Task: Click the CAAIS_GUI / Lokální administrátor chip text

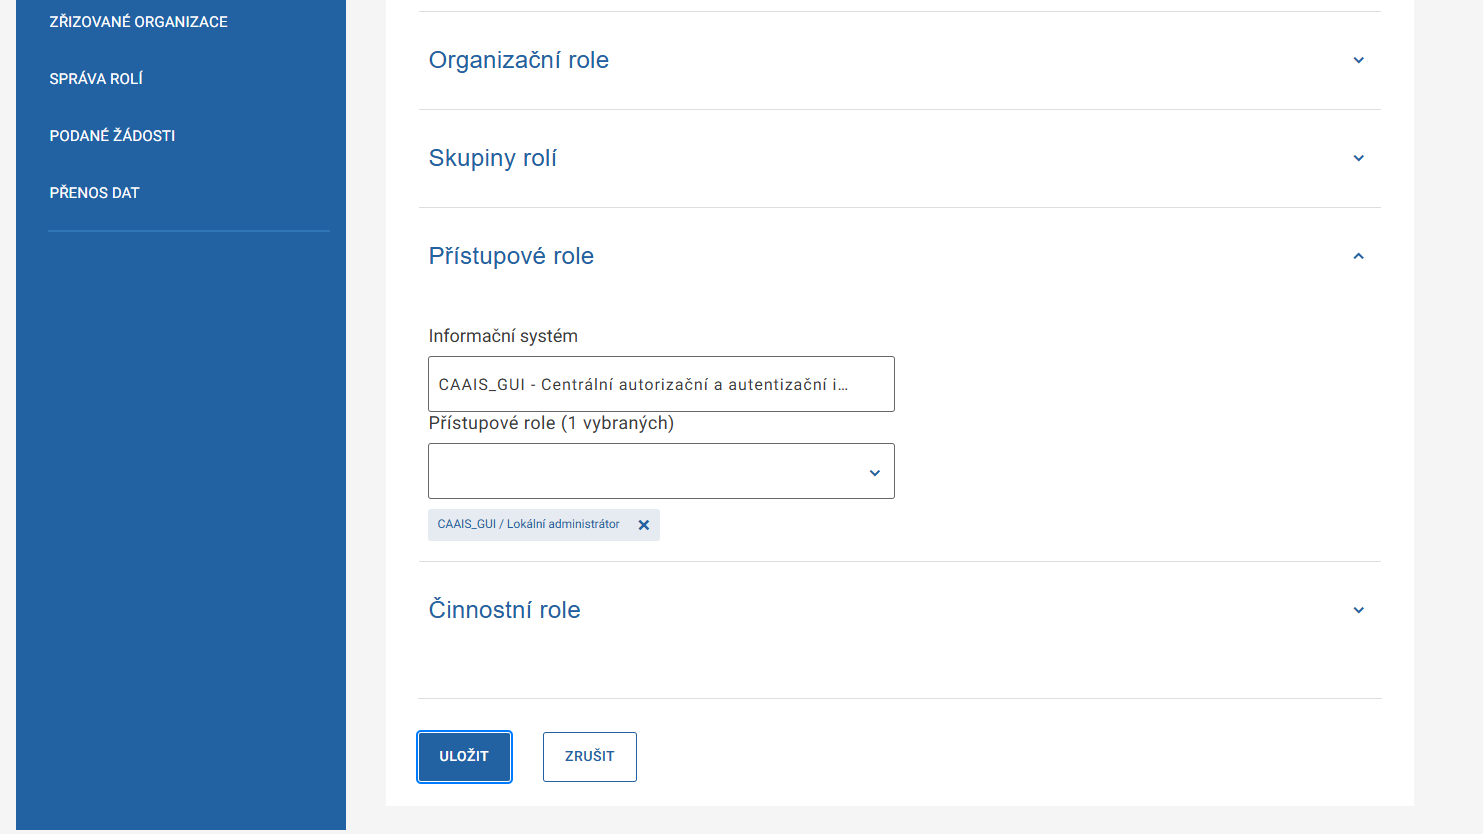Action: click(528, 524)
